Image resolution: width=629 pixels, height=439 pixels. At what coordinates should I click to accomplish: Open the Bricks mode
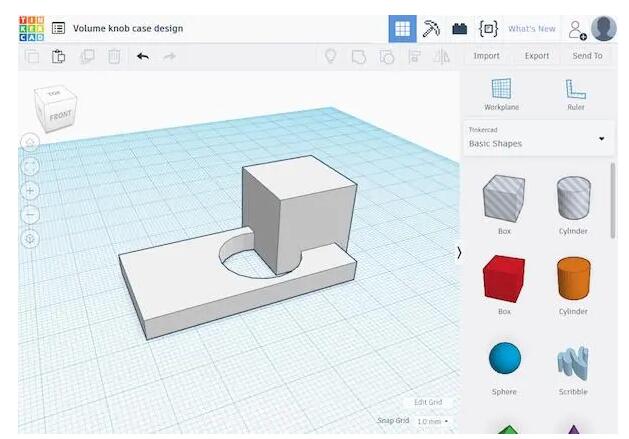click(459, 29)
